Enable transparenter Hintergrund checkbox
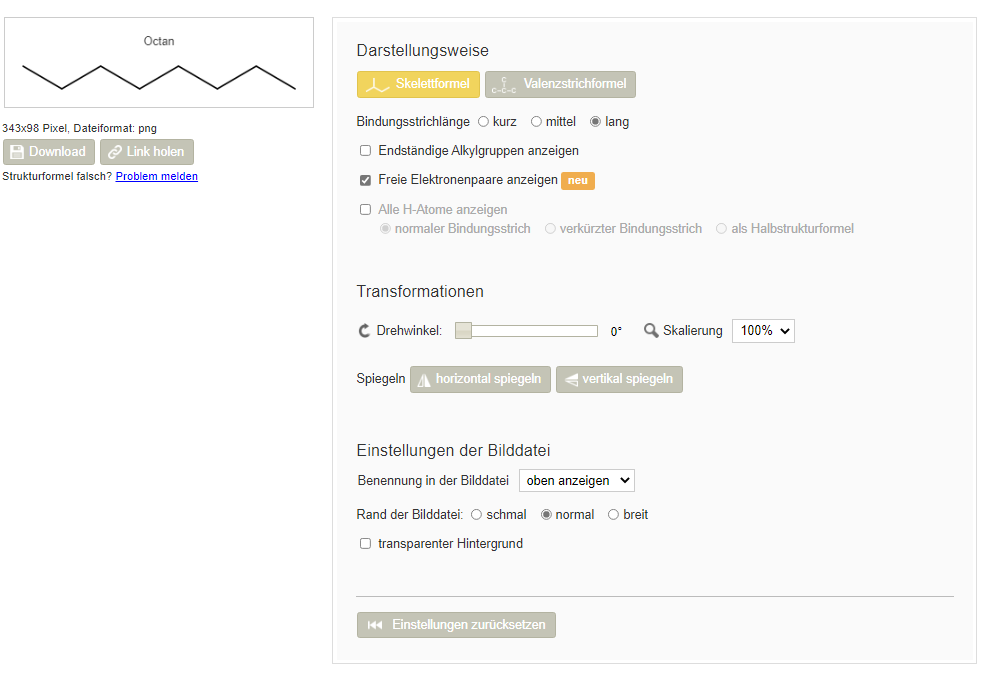 pos(366,543)
